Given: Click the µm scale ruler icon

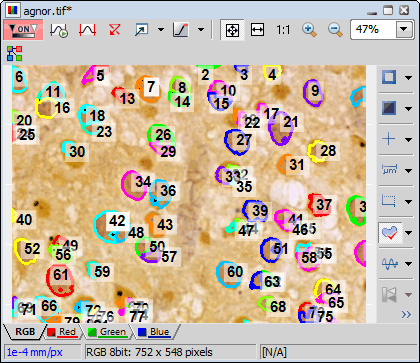Looking at the screenshot, I should click(x=389, y=170).
